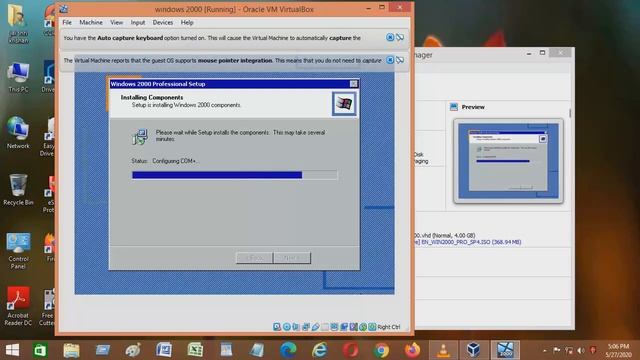Viewport: 640px width, 360px height.
Task: Click the CPU features status icon
Action: click(x=353, y=327)
